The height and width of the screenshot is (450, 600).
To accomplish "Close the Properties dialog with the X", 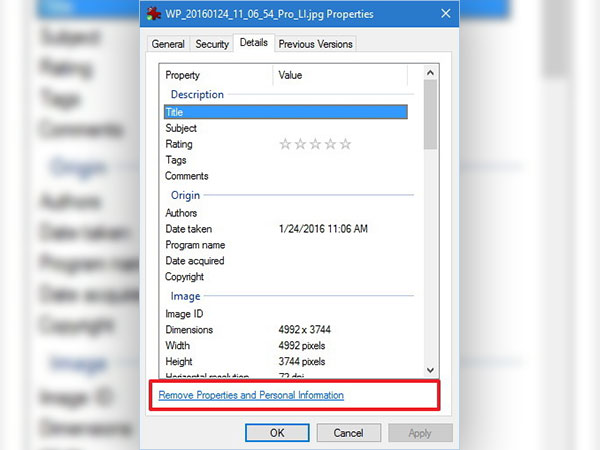I will pos(428,16).
